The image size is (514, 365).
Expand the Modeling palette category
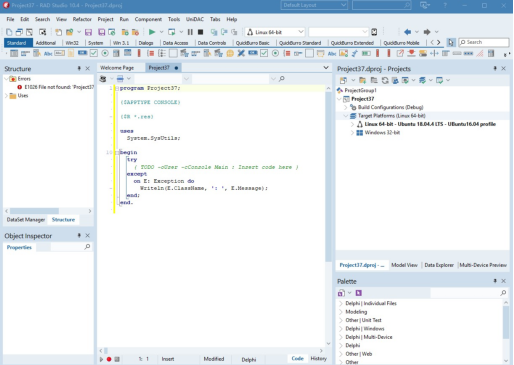coord(341,312)
